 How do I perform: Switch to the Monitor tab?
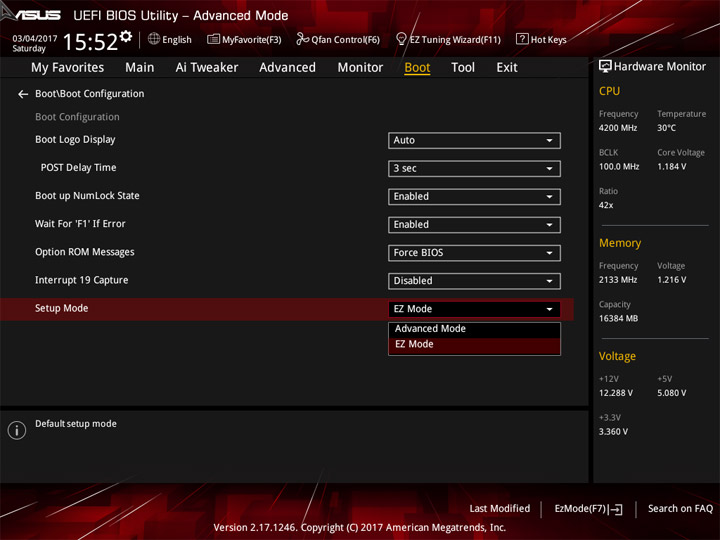coord(360,68)
